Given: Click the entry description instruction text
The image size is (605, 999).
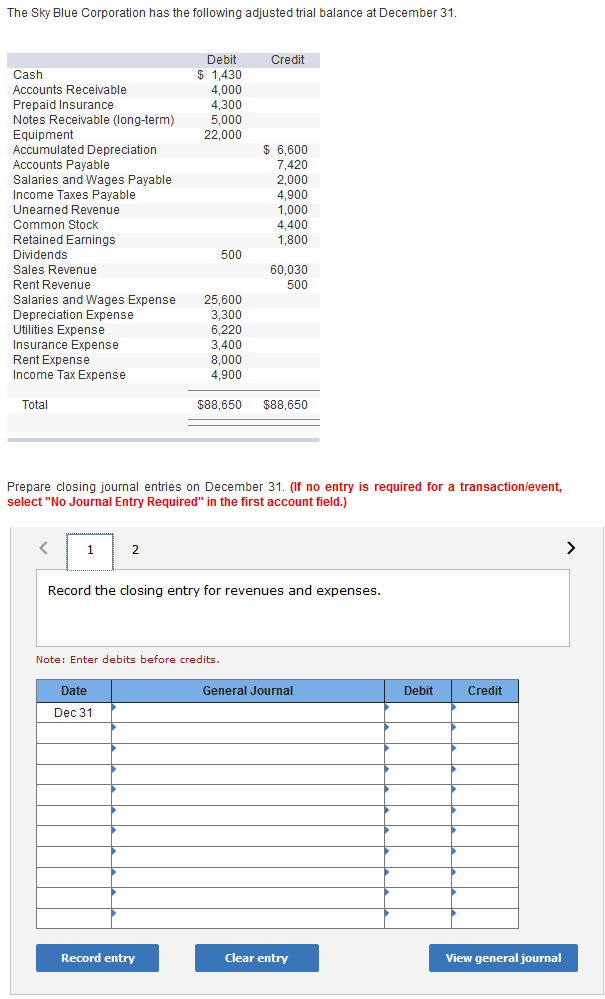Looking at the screenshot, I should coord(215,591).
